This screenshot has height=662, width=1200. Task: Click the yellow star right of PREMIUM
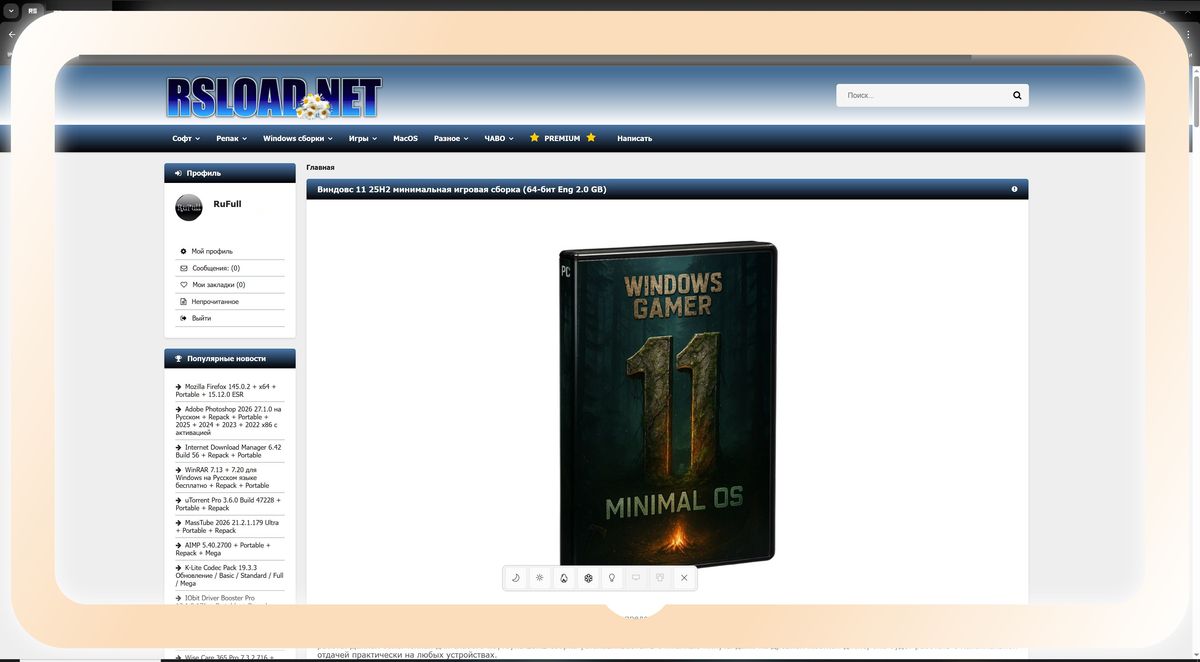click(591, 138)
